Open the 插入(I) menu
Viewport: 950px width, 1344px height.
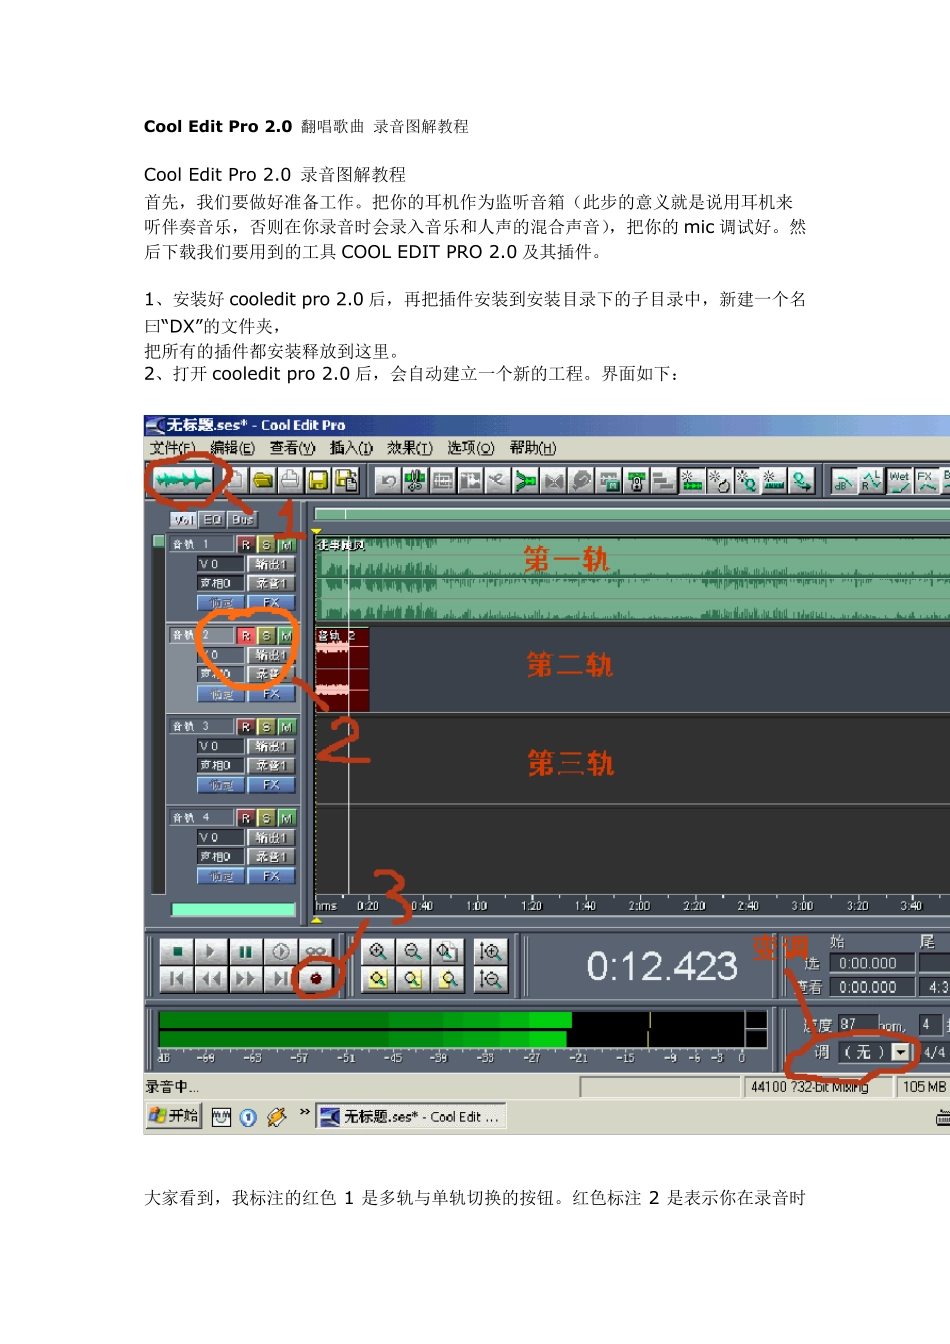(351, 448)
